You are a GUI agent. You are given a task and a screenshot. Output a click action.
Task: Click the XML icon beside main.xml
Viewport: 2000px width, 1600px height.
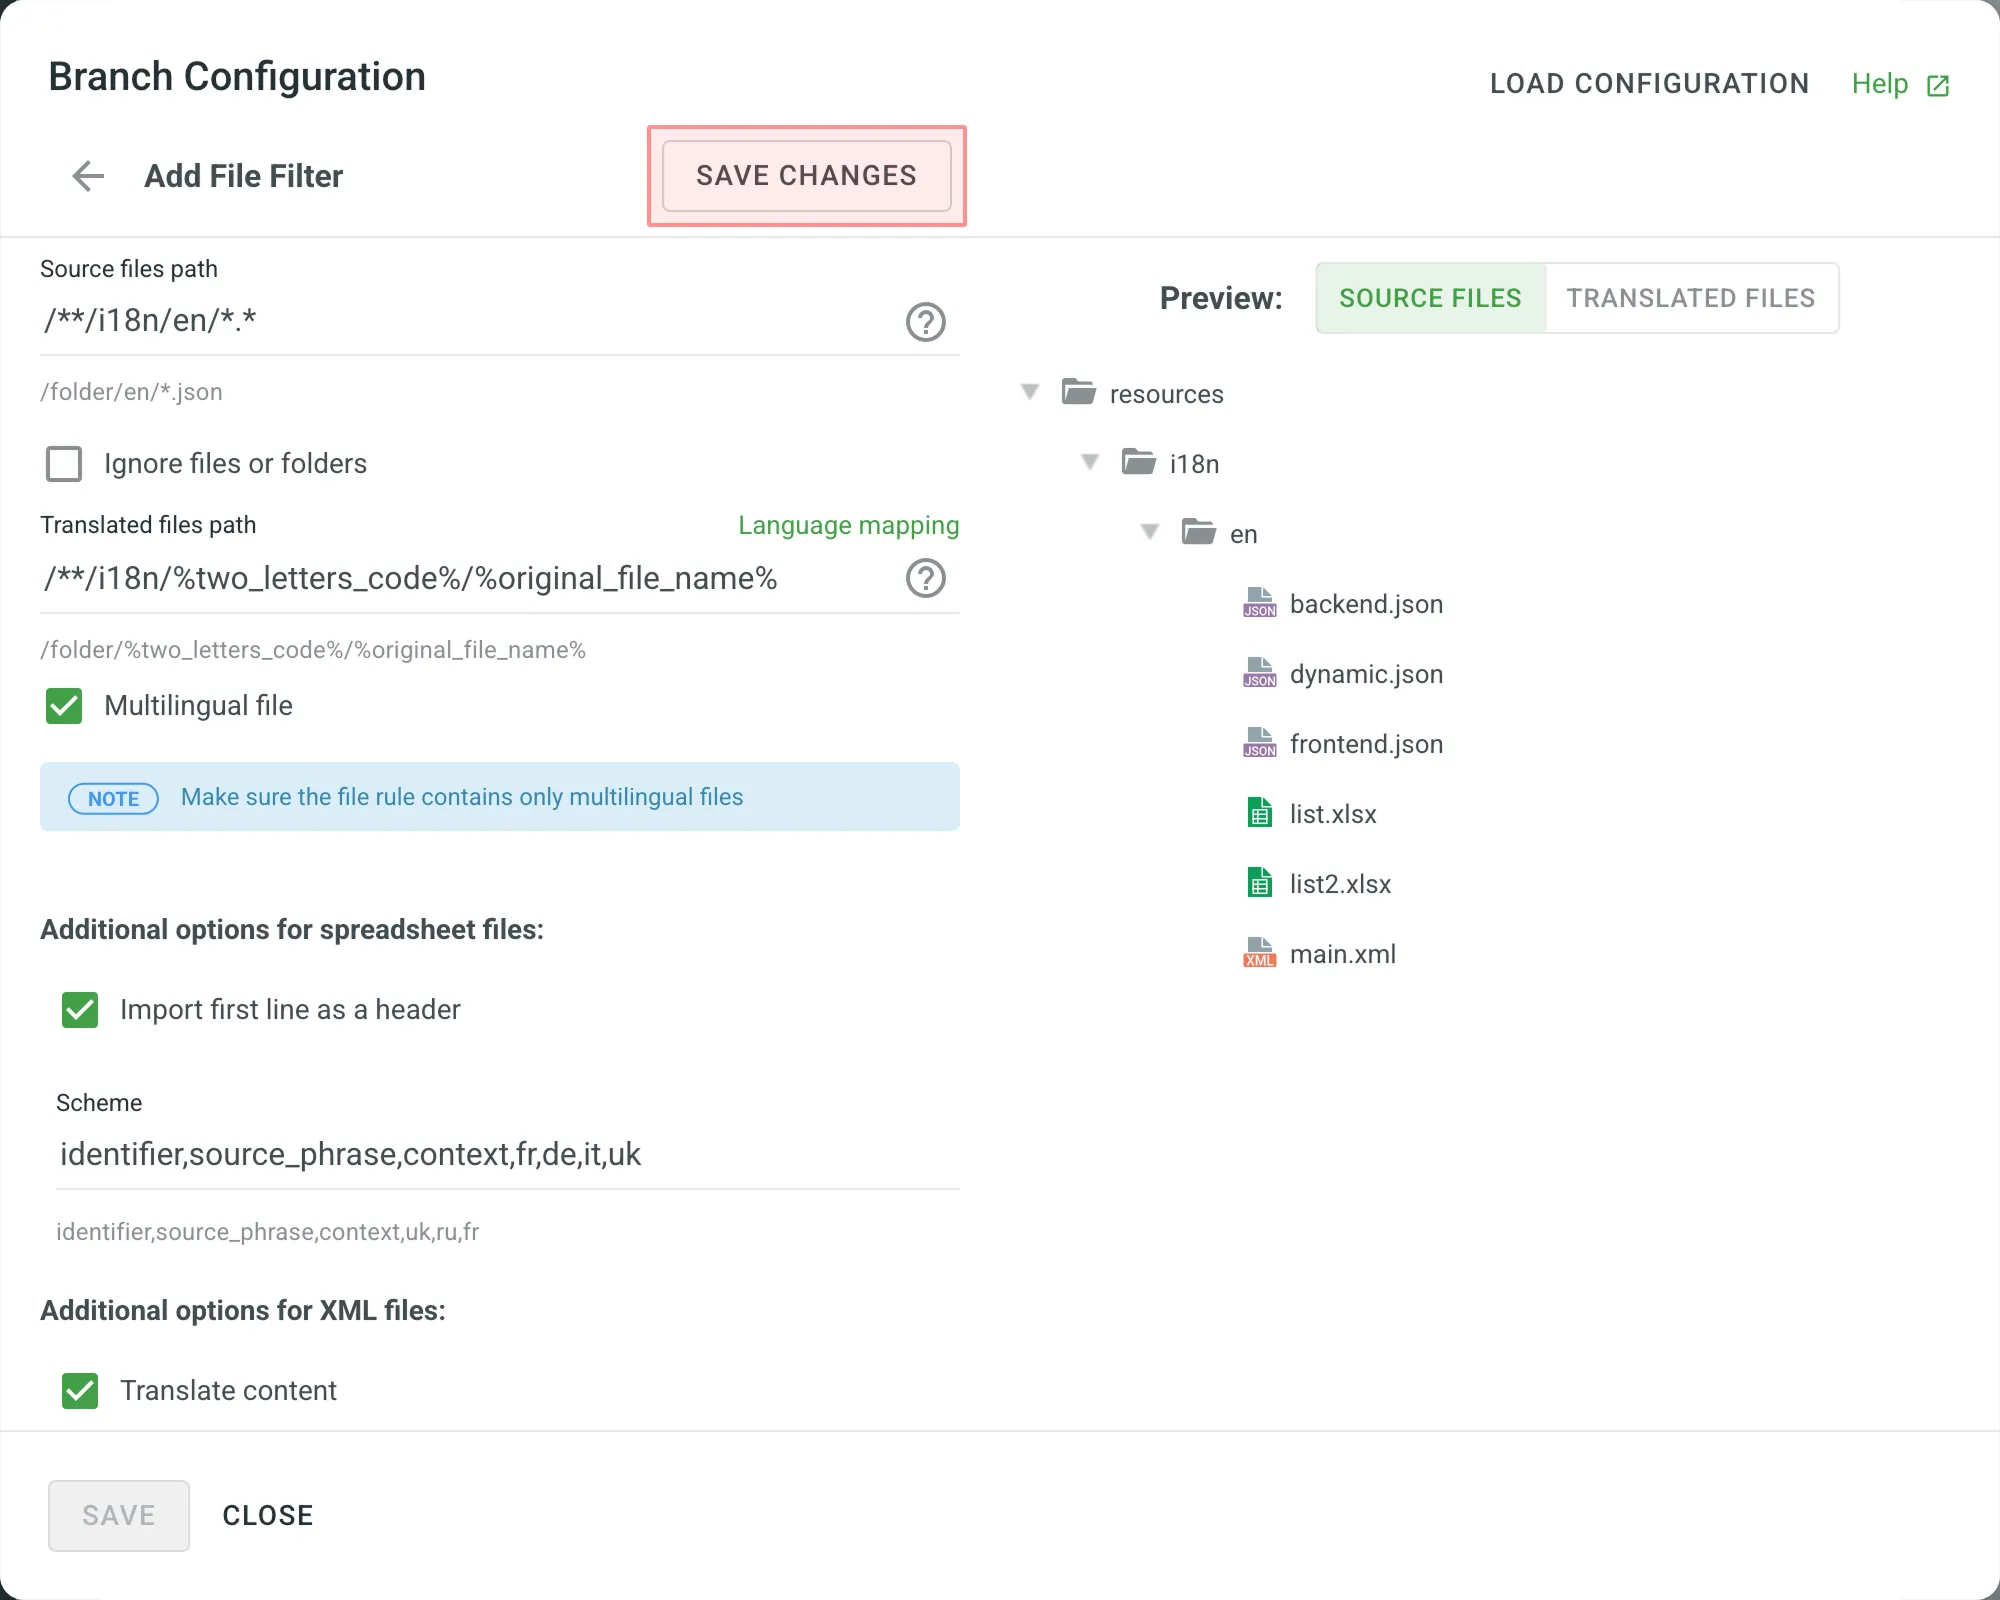[1259, 953]
